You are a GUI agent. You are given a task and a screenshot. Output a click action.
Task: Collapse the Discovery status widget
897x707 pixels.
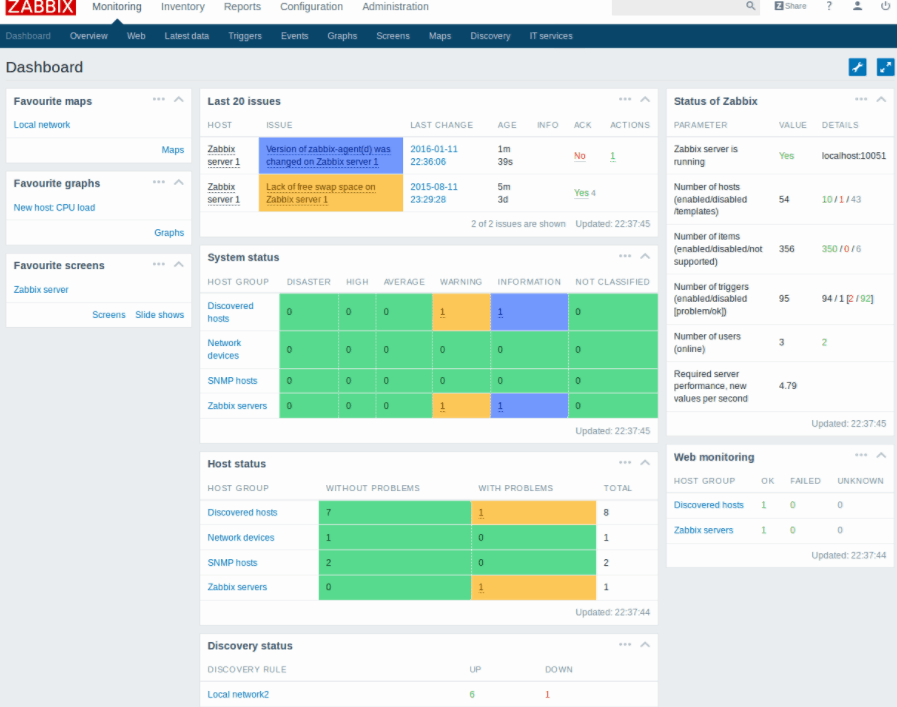click(645, 645)
